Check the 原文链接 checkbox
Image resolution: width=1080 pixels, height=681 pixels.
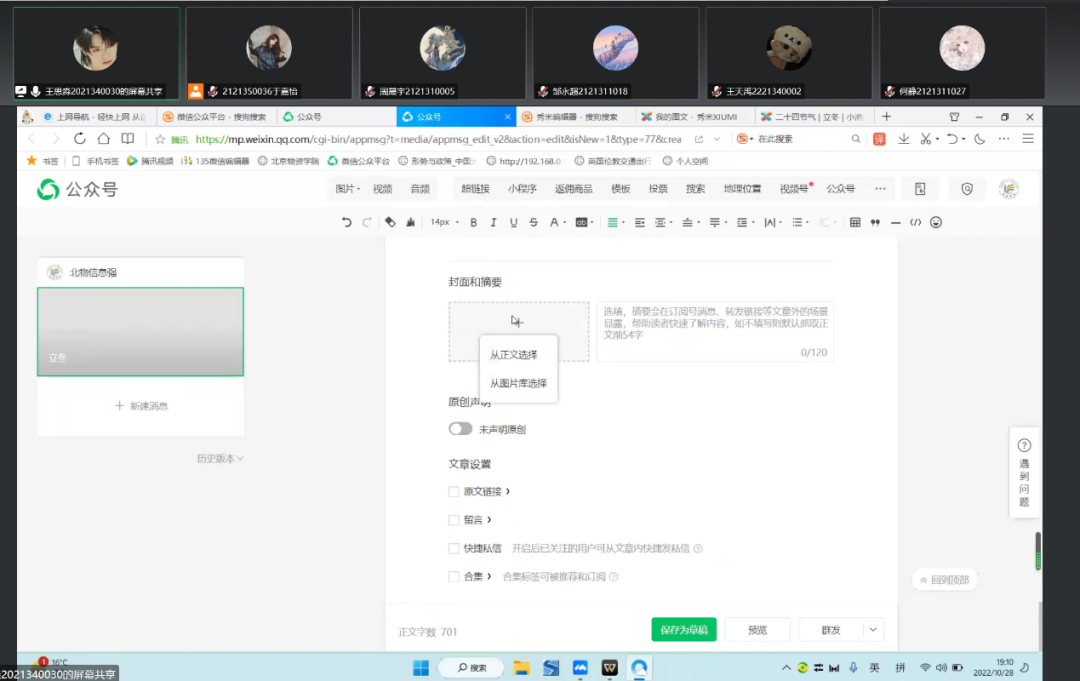coord(454,492)
